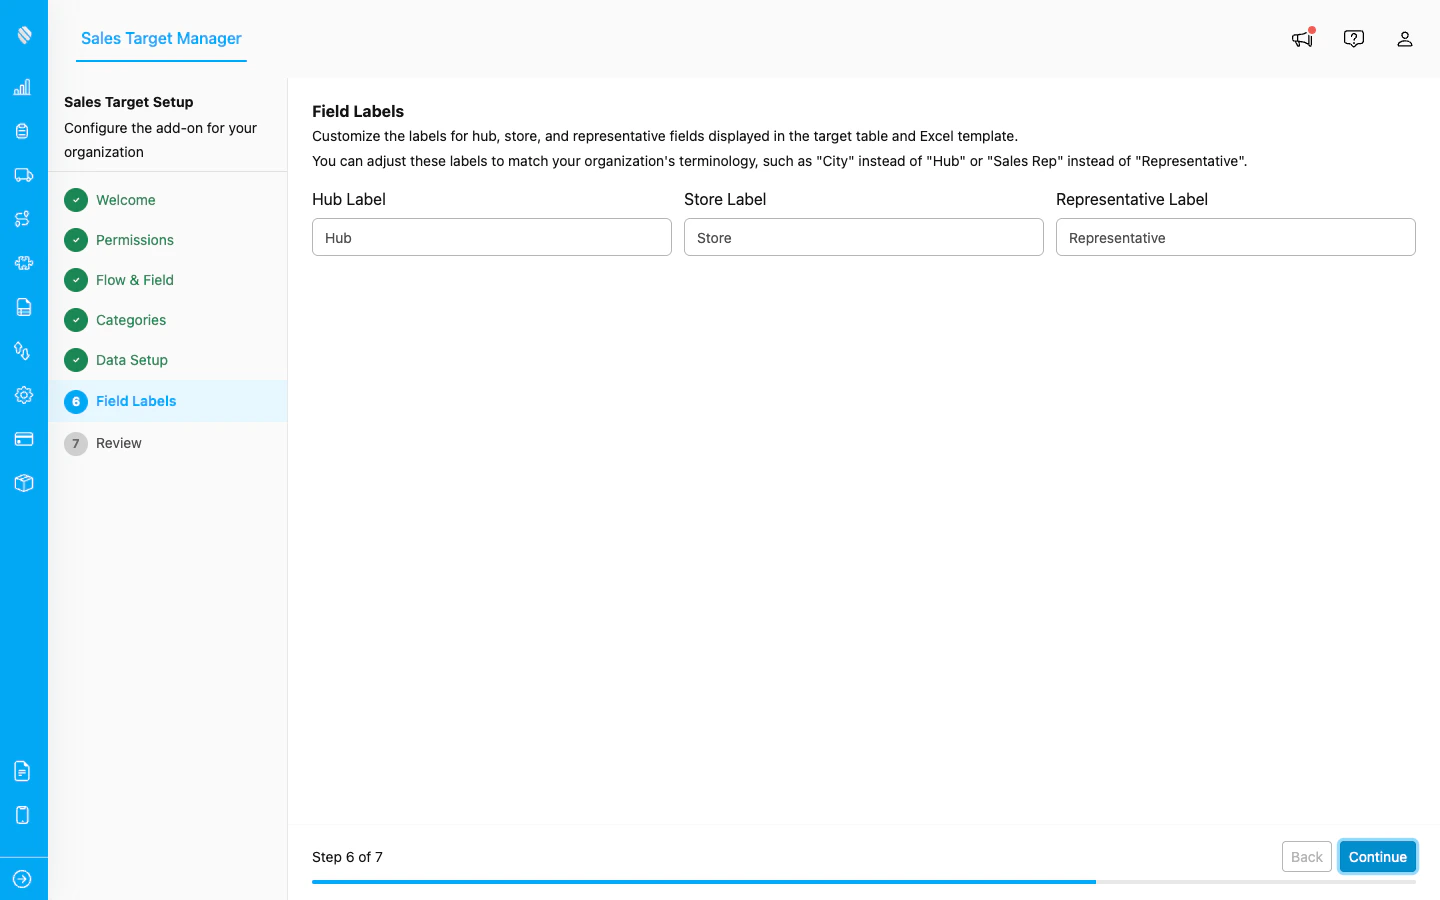
Task: Open the delivery truck icon in sidebar
Action: [23, 175]
